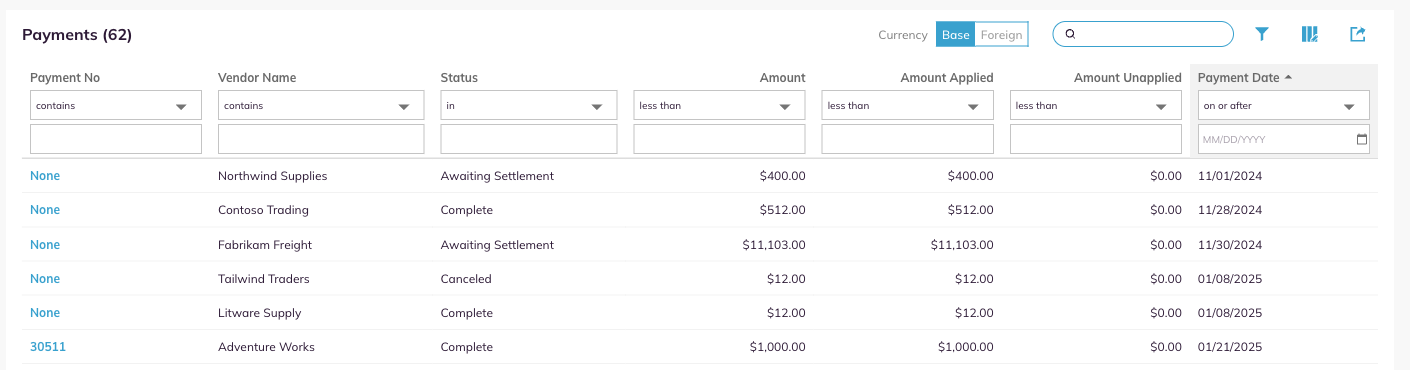Screen dimensions: 1410x370
Task: Click the Amount filter value field
Action: 719,139
